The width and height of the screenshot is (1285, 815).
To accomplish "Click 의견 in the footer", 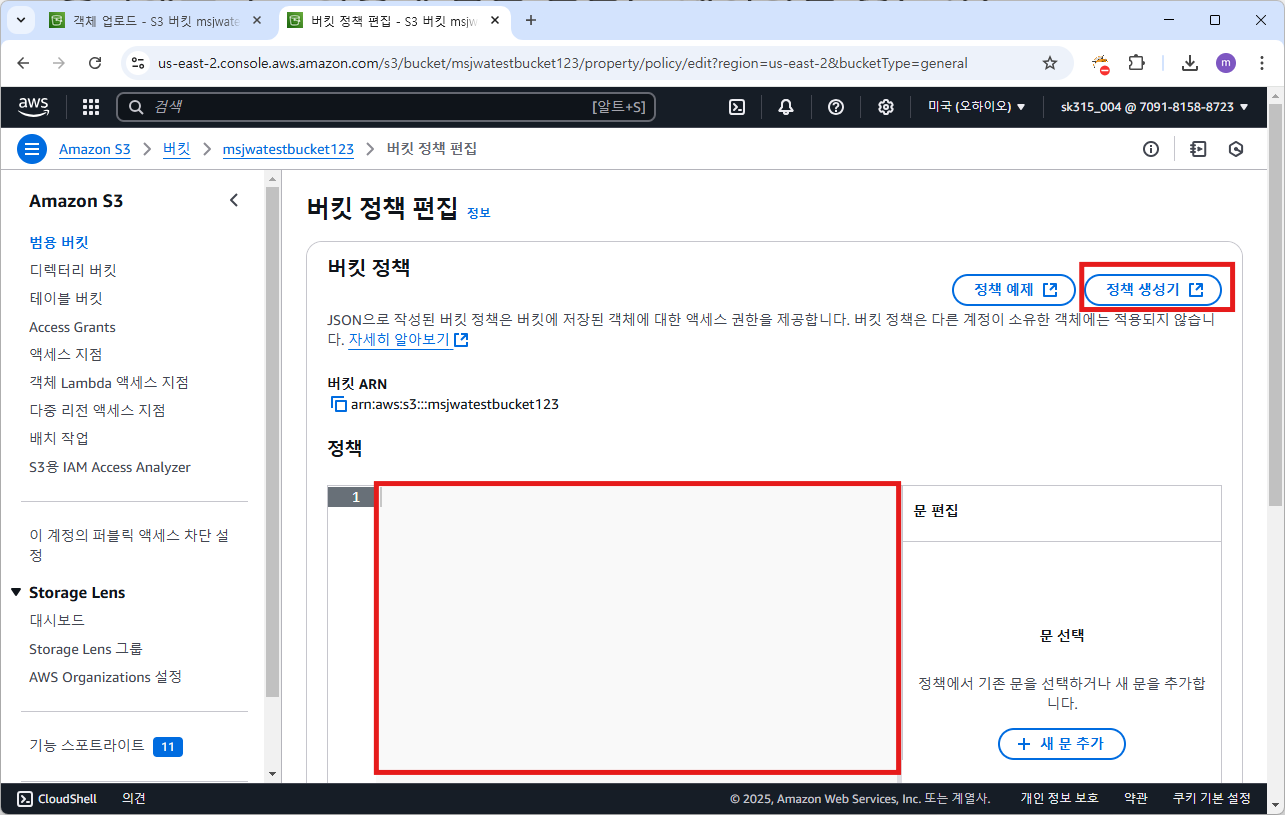I will (134, 798).
